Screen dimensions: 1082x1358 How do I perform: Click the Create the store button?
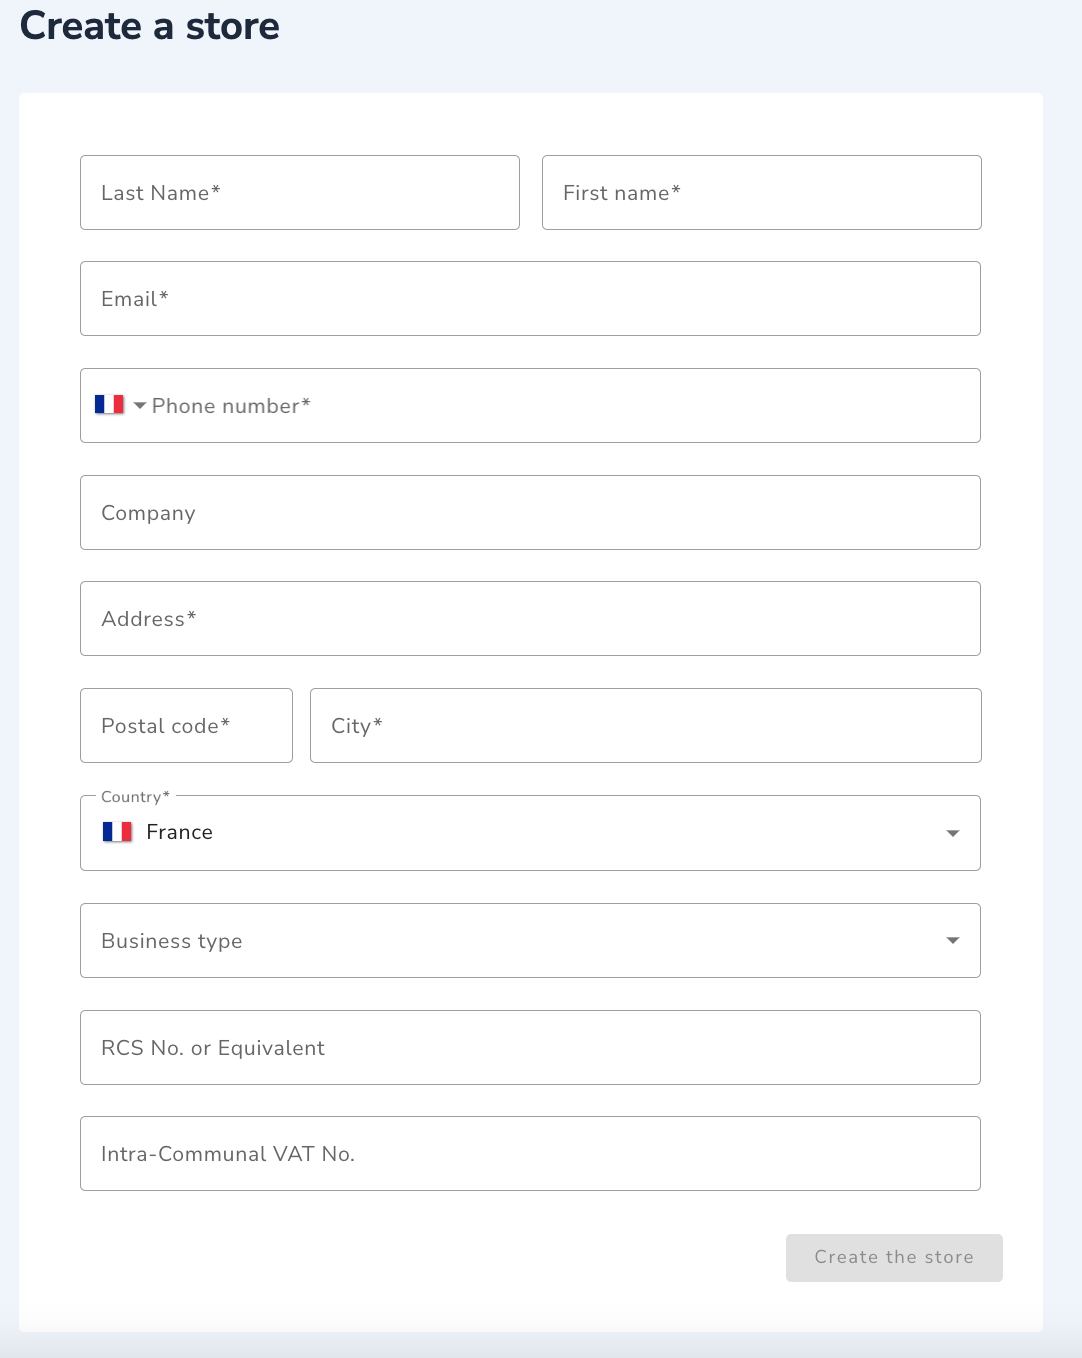(894, 1257)
